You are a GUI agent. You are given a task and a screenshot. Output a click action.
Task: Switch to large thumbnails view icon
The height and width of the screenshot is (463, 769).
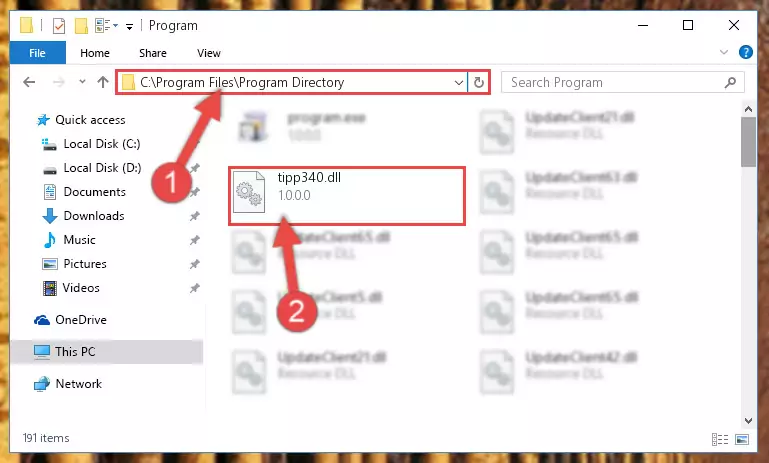[742, 439]
